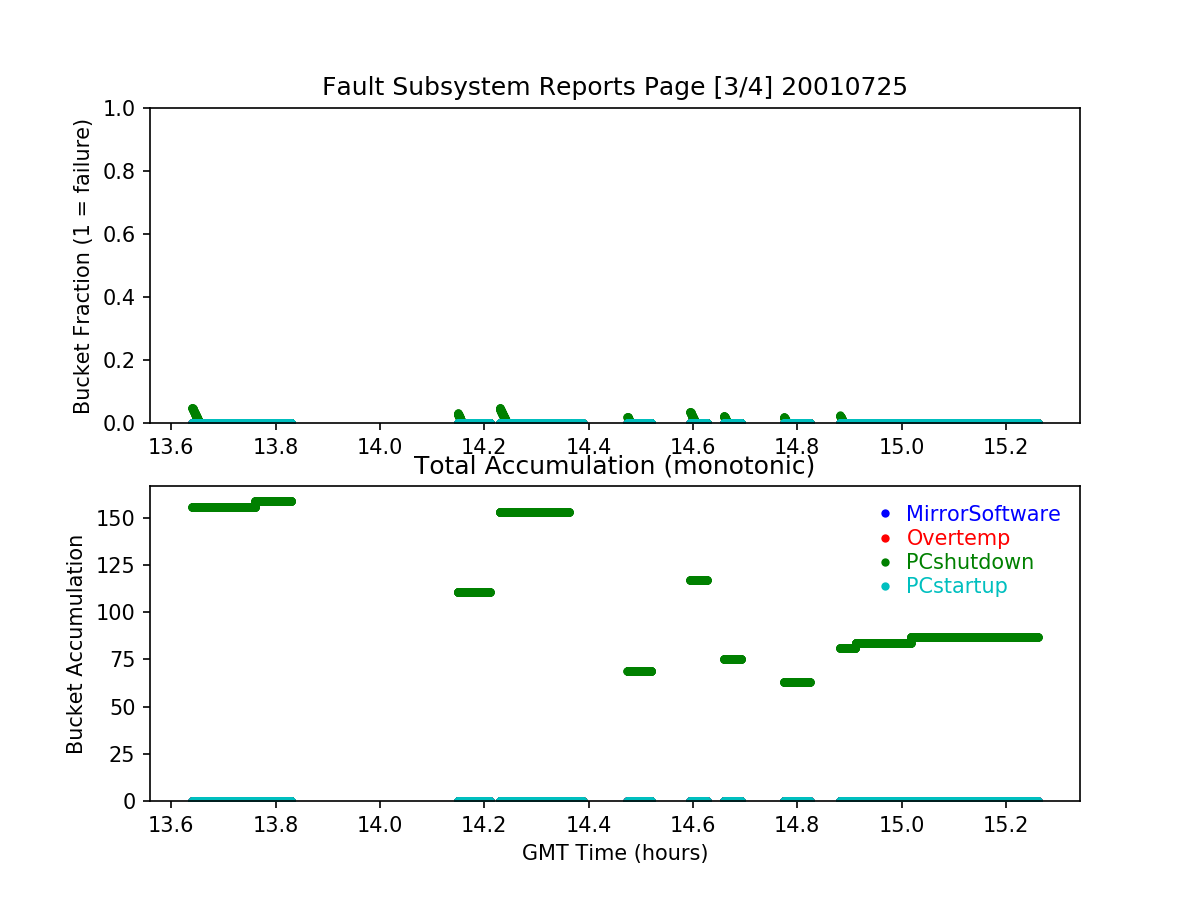Click the green segment near 117 accumulation
Viewport: 1200px width, 900px height.
point(698,580)
